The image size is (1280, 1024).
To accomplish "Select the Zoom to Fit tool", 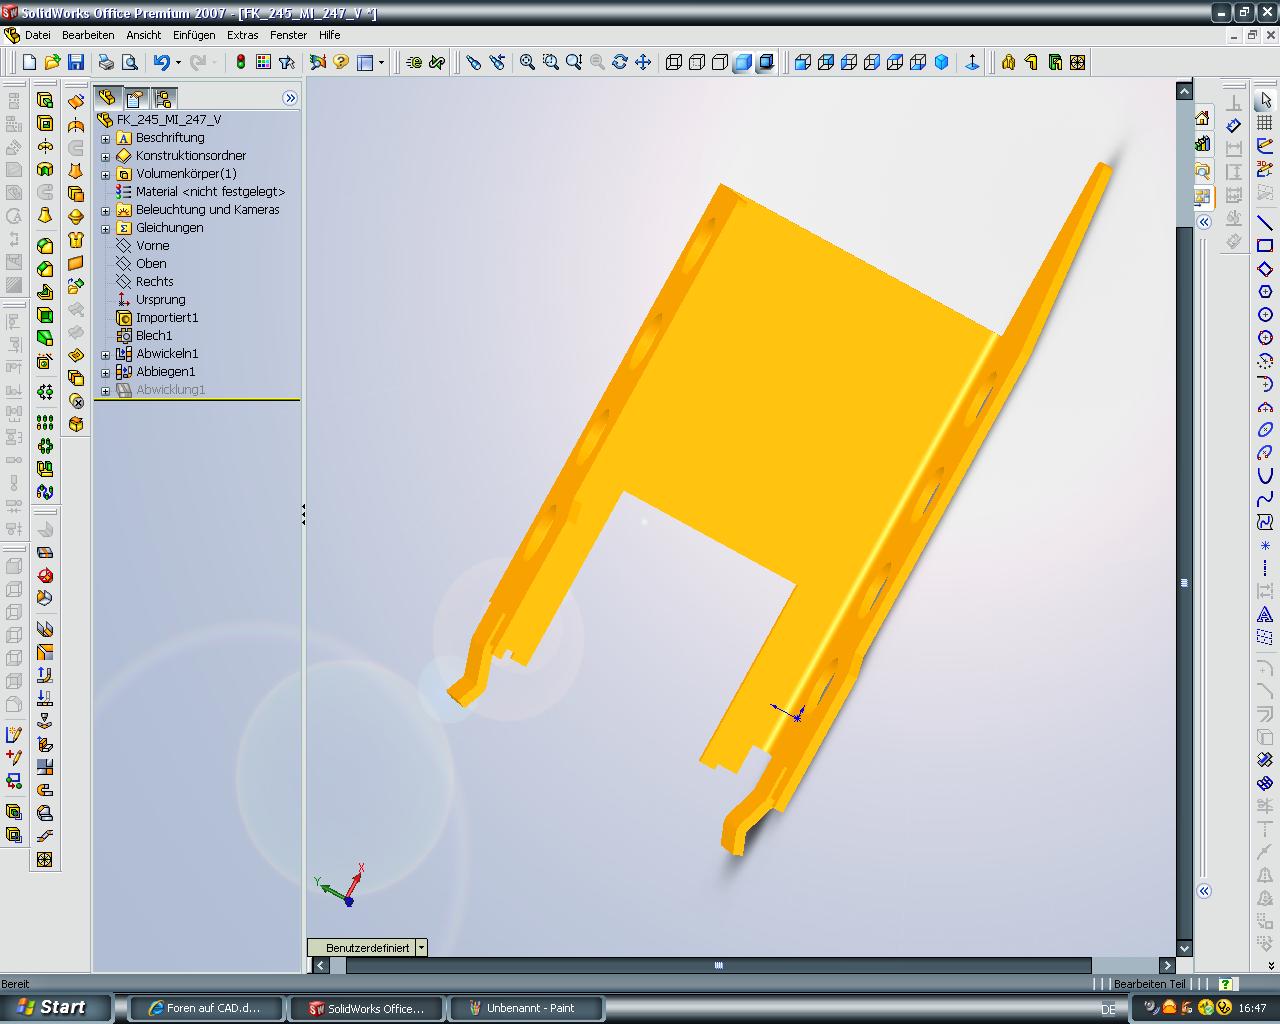I will [527, 62].
